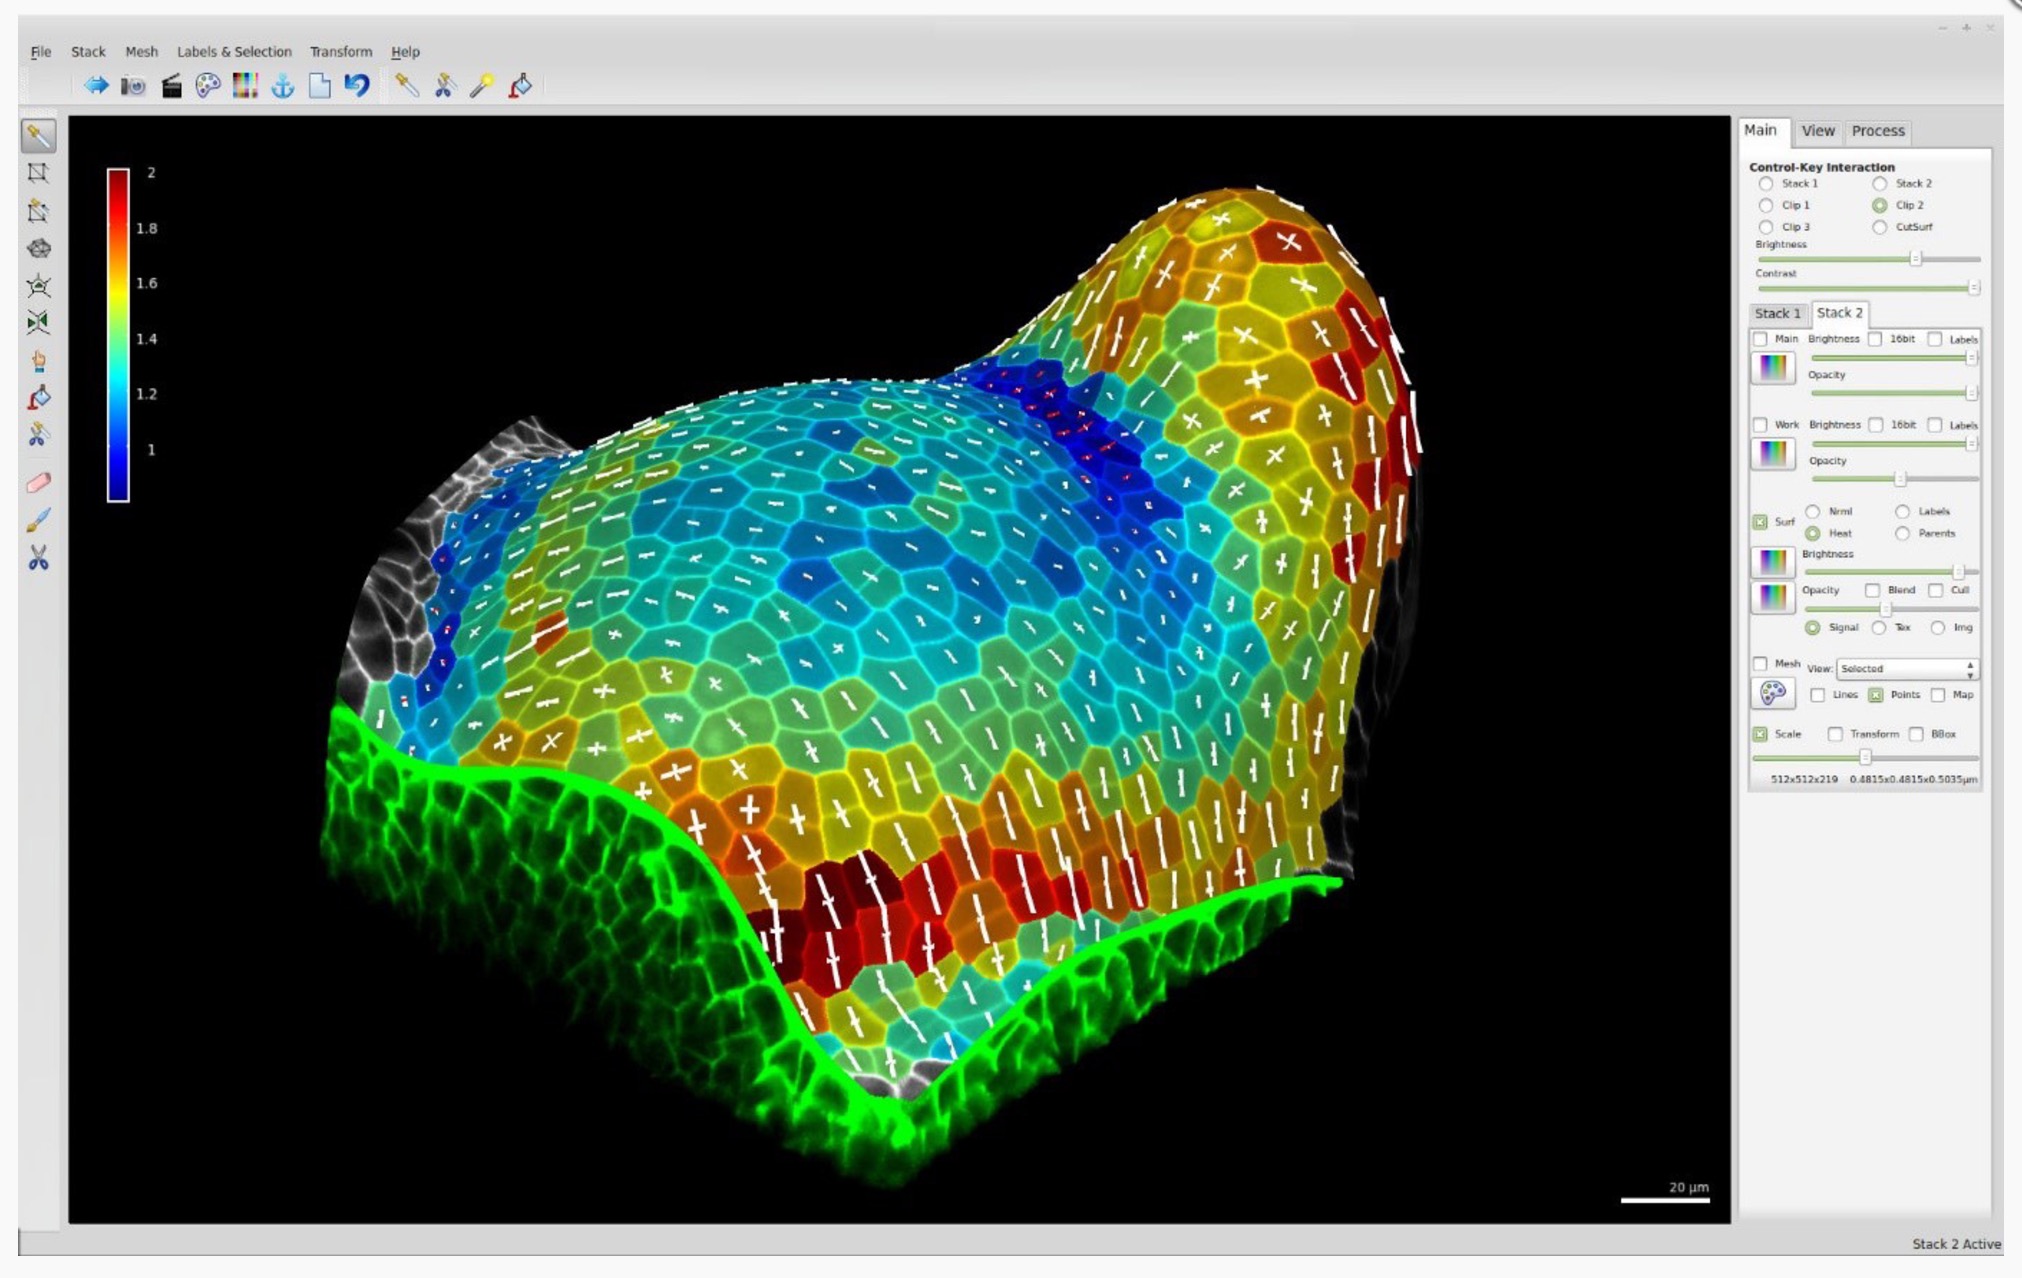Click the Surf brightness colormap button
The image size is (2022, 1278).
[1772, 561]
